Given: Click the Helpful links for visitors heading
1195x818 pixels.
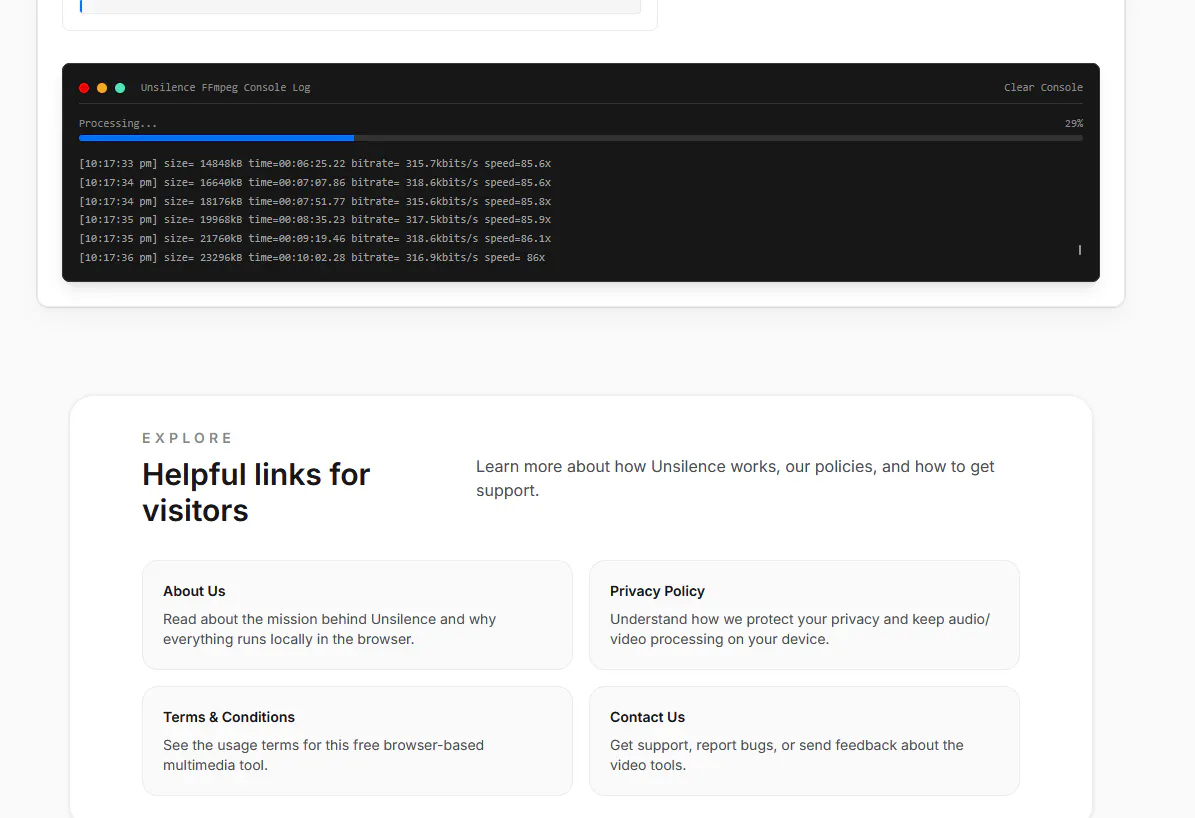Looking at the screenshot, I should 256,492.
